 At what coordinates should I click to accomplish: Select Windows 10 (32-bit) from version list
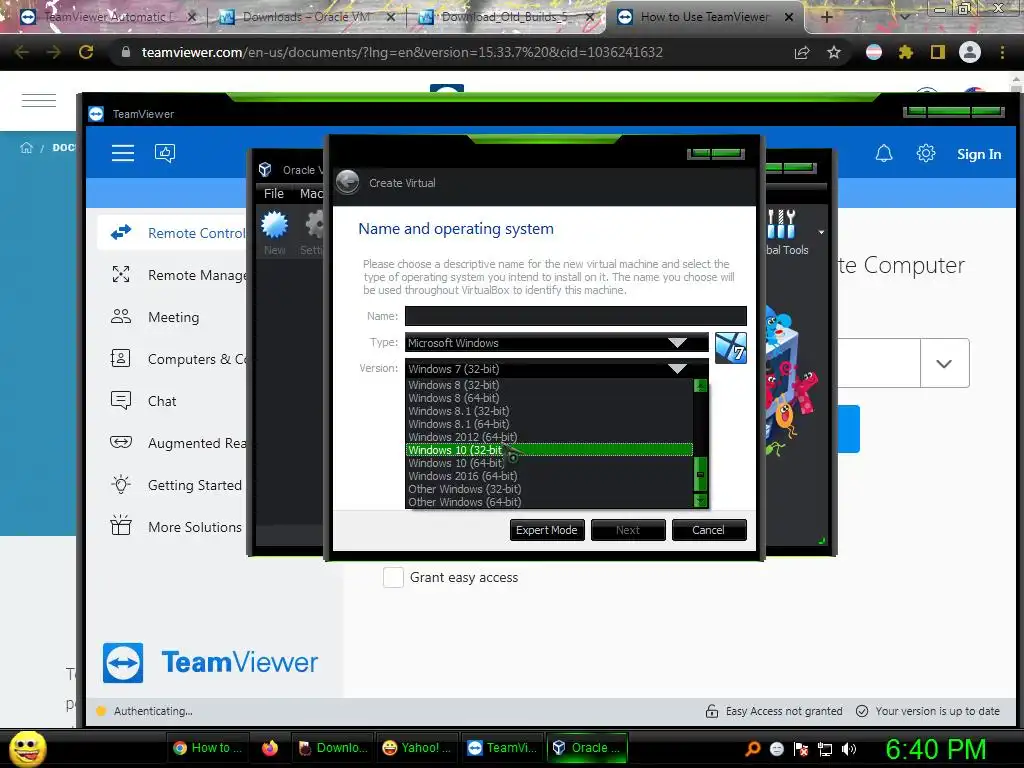click(549, 450)
